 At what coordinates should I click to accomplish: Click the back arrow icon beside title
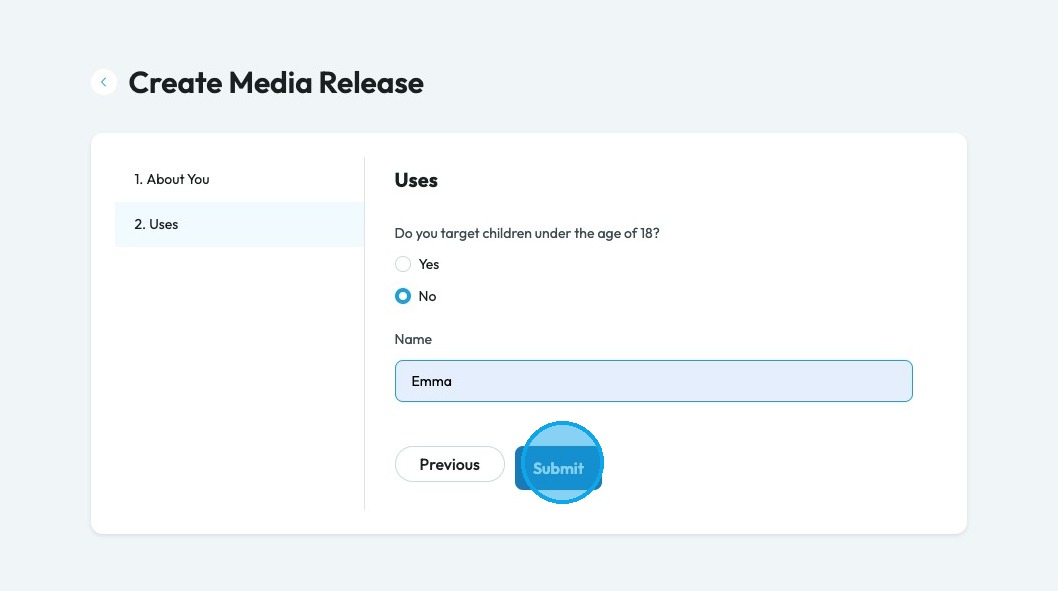point(103,82)
